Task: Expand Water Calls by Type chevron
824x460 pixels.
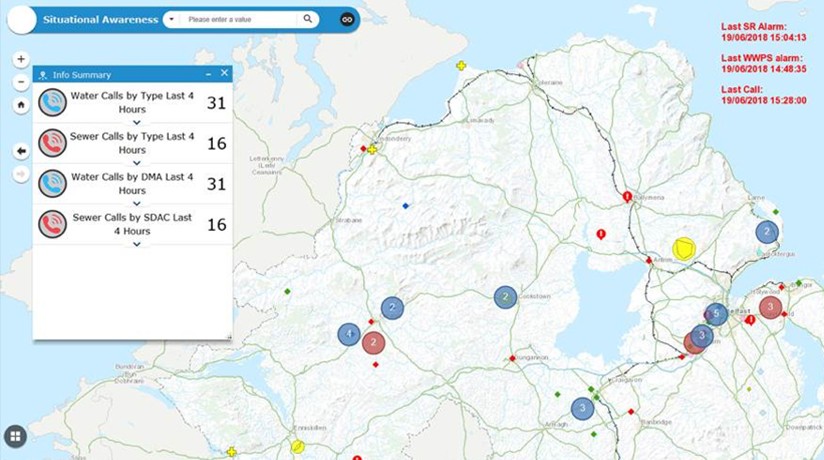Action: point(137,122)
